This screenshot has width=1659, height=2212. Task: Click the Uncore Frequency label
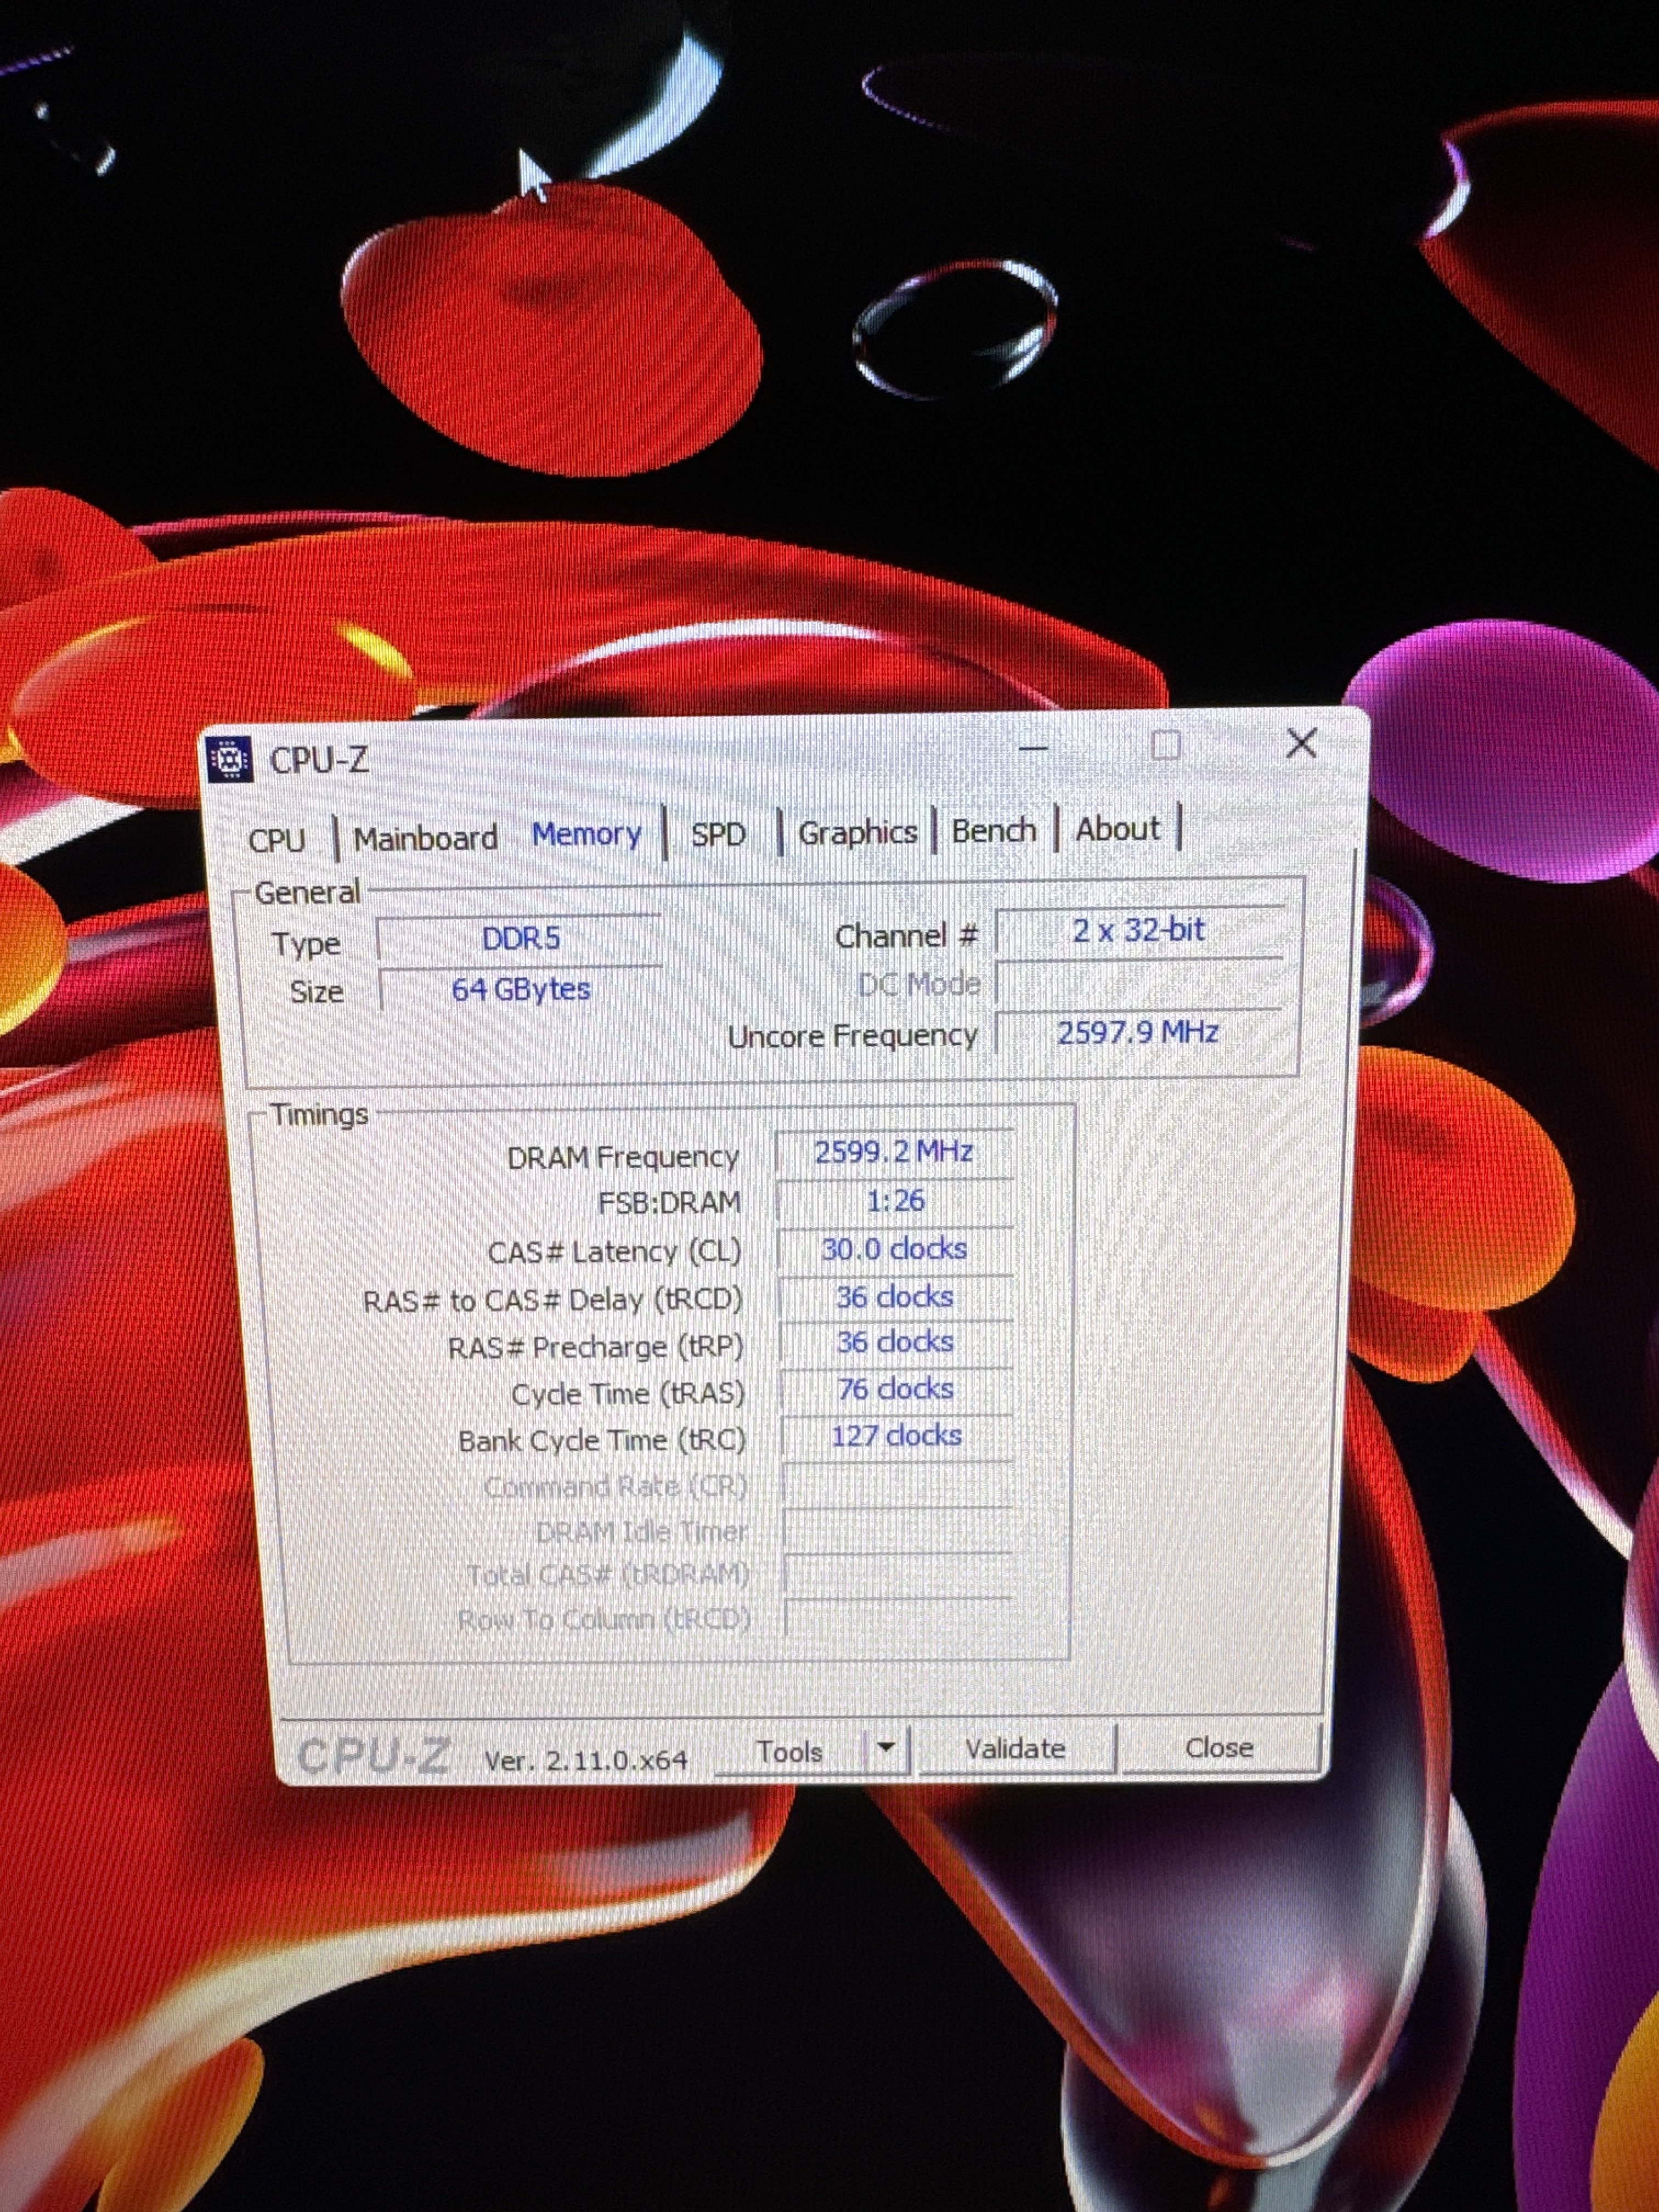853,1036
